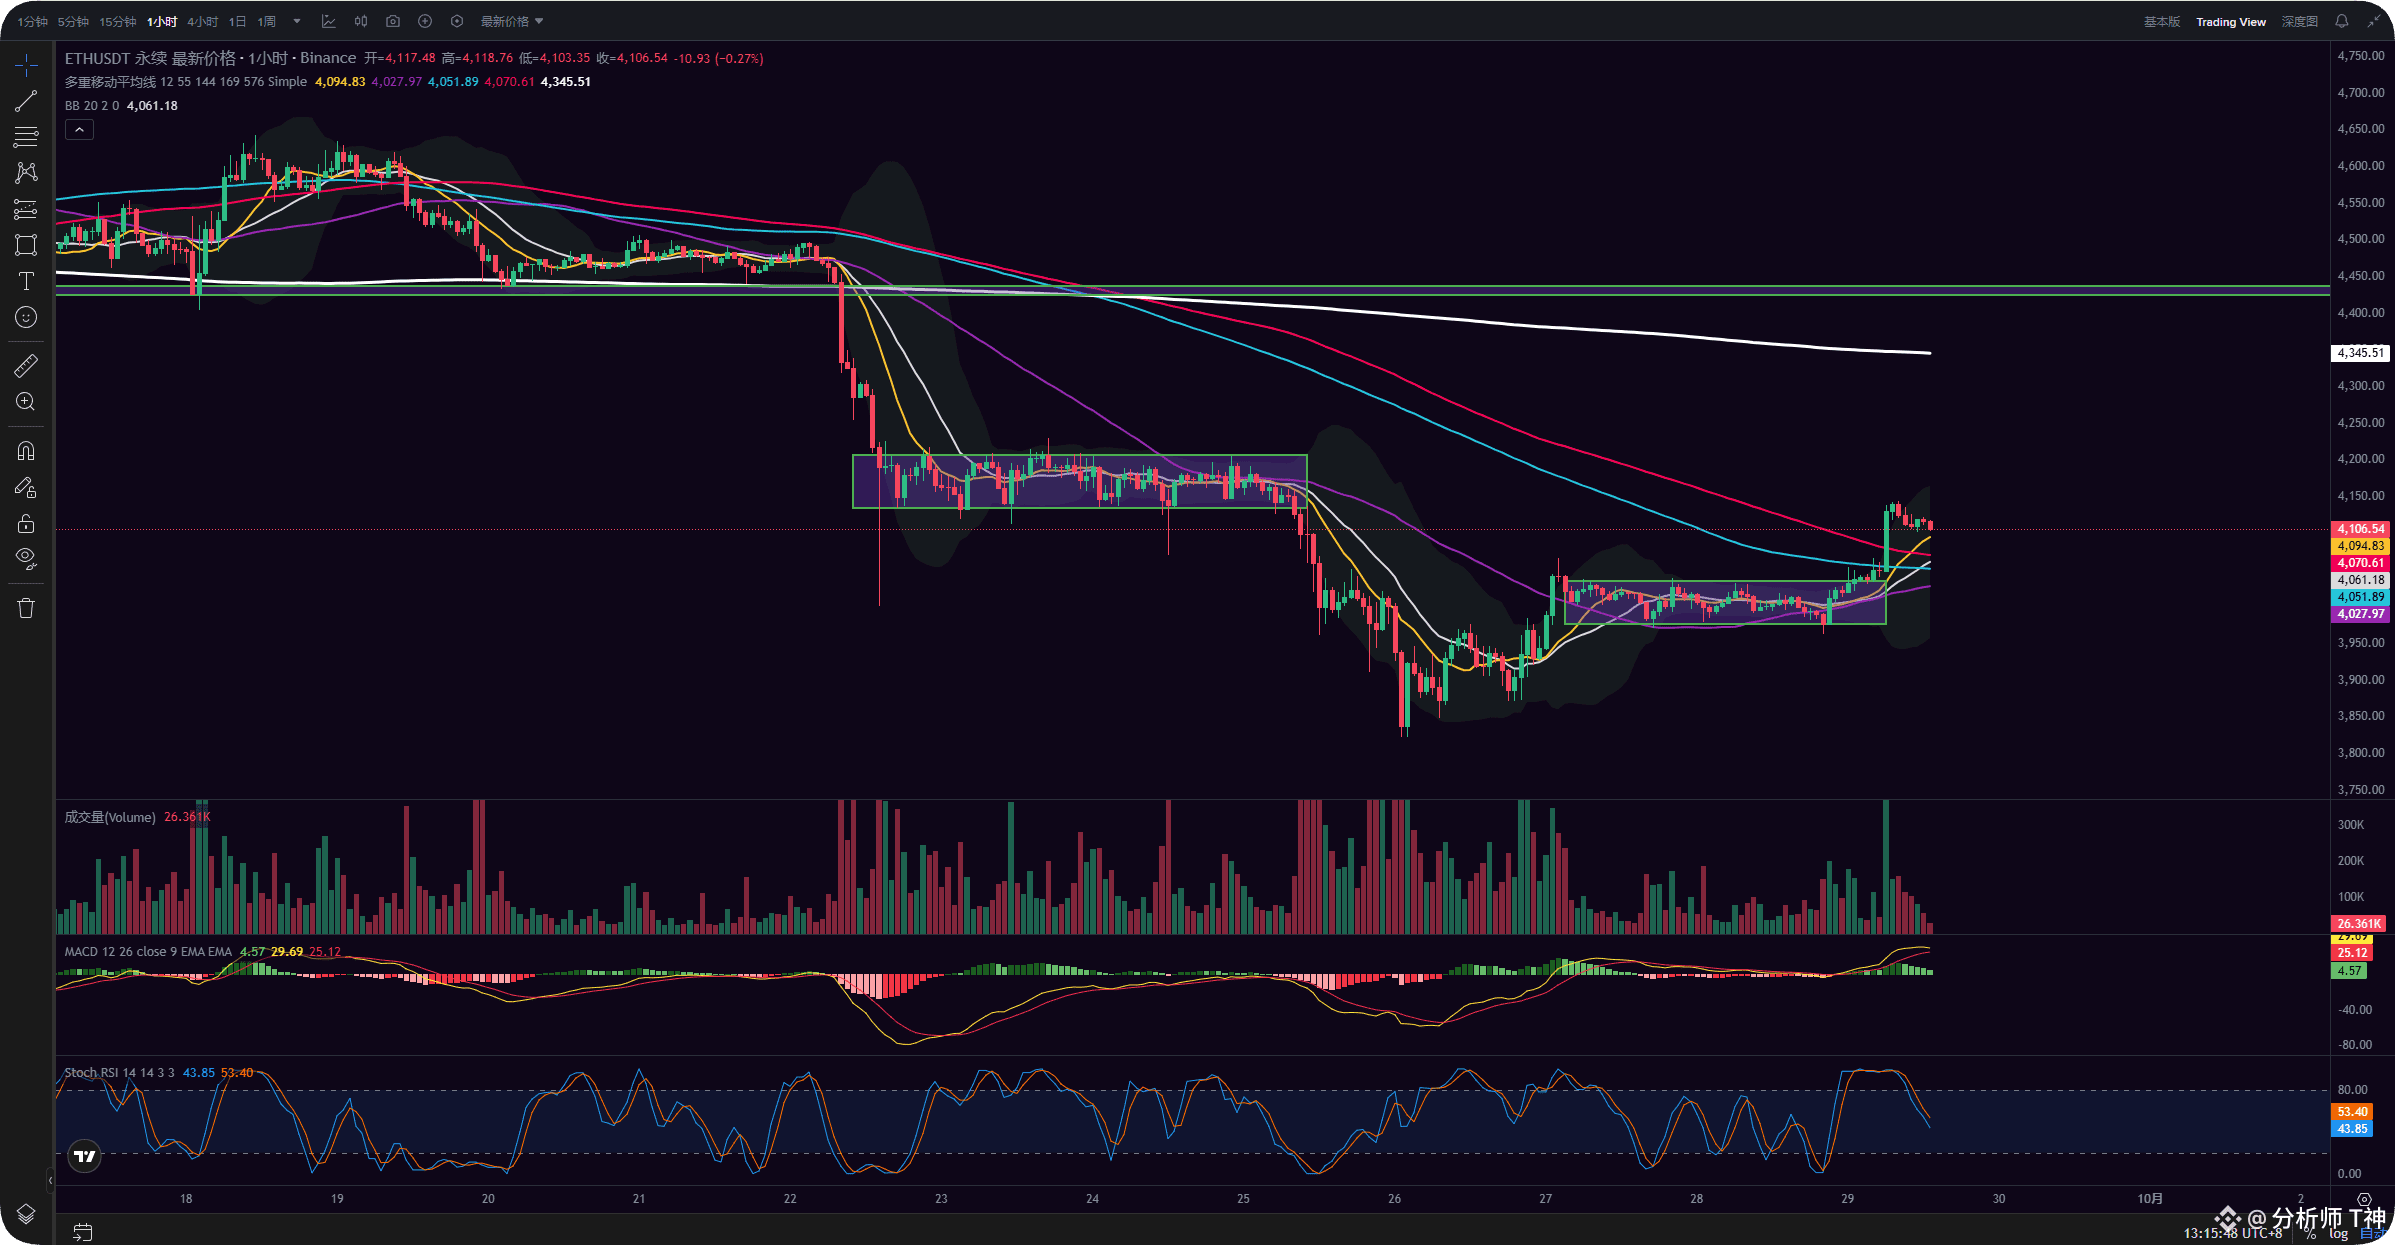Screen dimensions: 2395x1245
Task: Select the text annotation tool
Action: click(x=26, y=281)
